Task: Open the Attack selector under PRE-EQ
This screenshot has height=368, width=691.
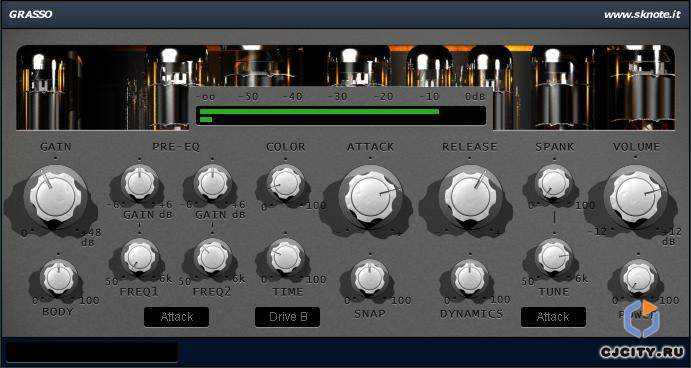Action: click(176, 317)
